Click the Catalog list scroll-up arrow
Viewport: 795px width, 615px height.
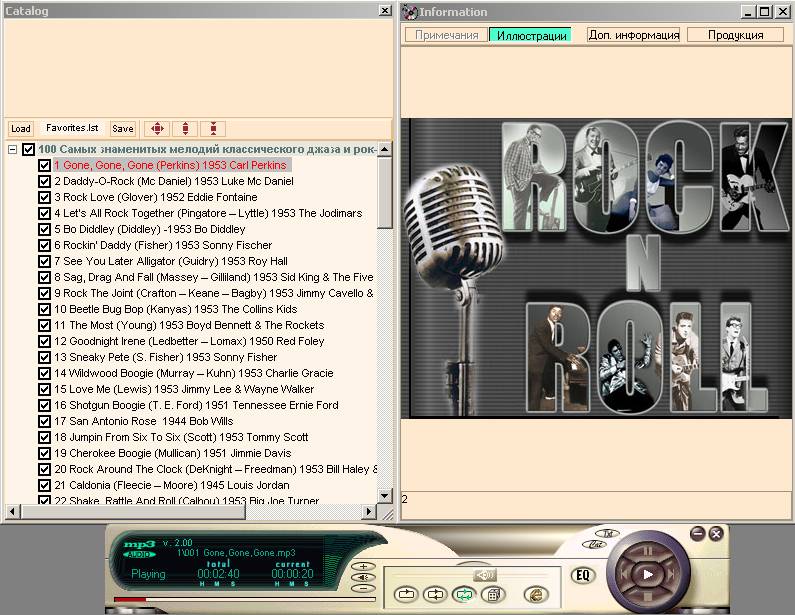point(385,149)
